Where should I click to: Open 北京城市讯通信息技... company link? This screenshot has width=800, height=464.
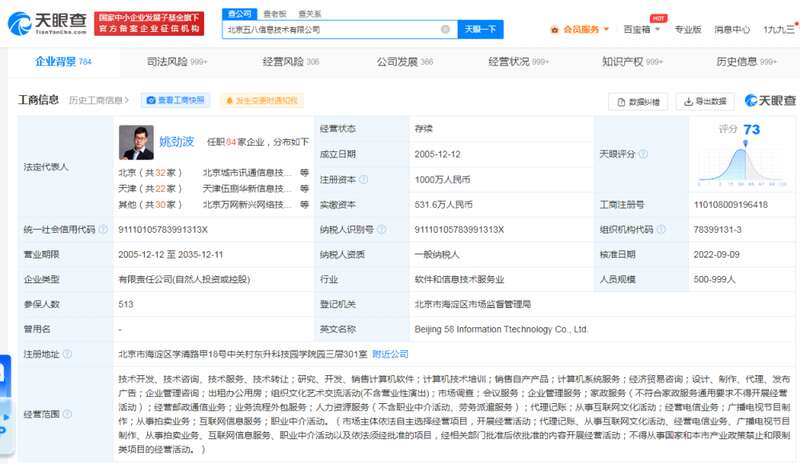(247, 173)
